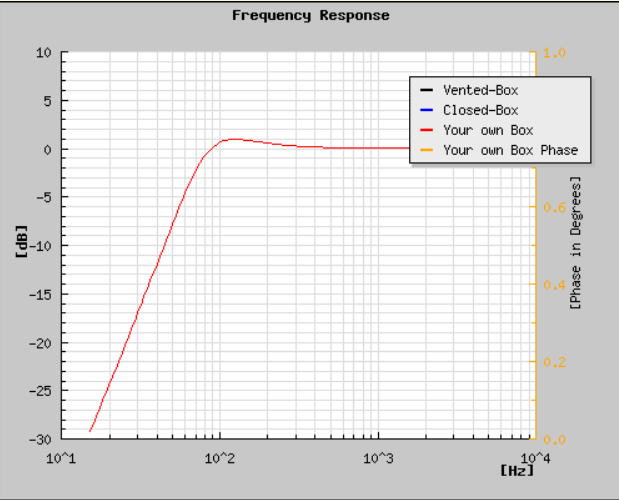Click the [Hz] axis label
Screen dimensions: 619x500
tap(517, 470)
